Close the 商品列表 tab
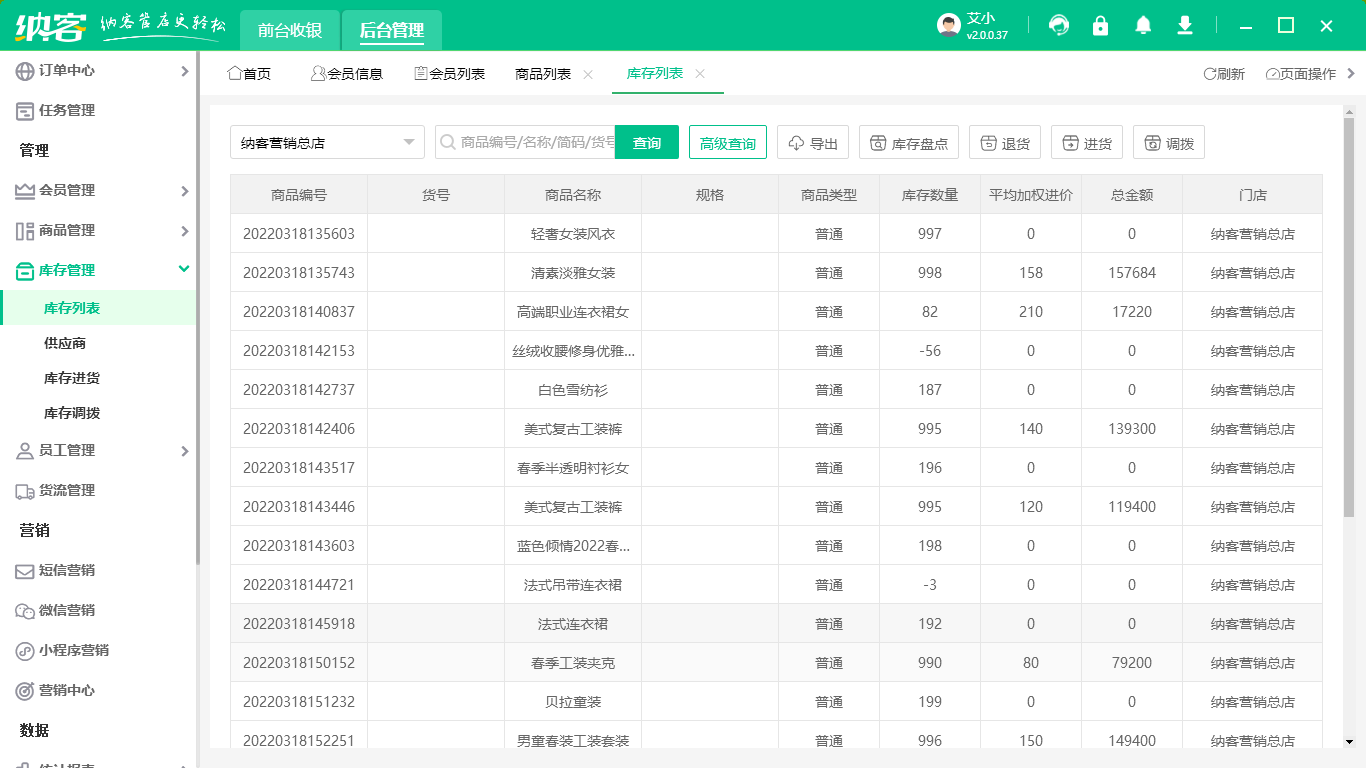 (x=588, y=73)
